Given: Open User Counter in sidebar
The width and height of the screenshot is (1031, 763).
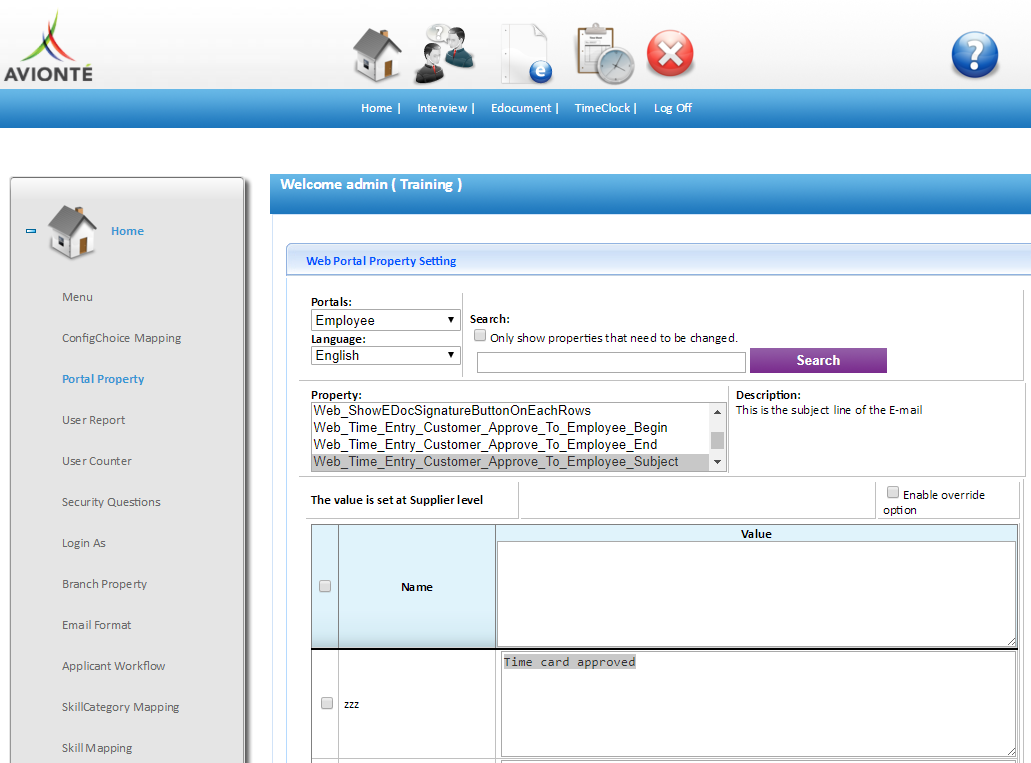Looking at the screenshot, I should point(97,461).
